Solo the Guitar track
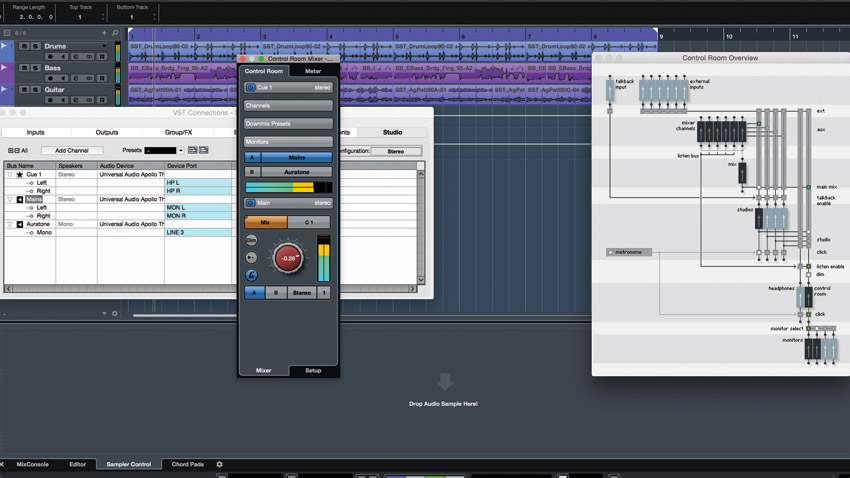The image size is (850, 478). (x=35, y=89)
